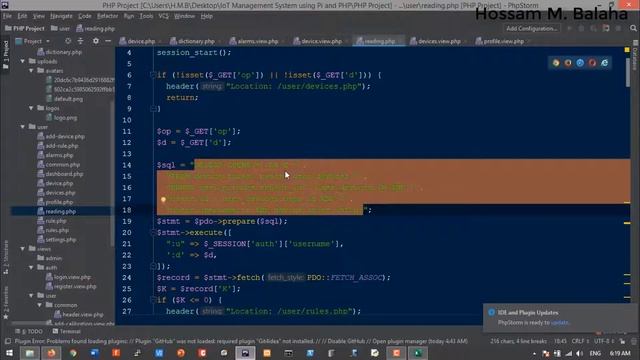The image size is (640, 360).
Task: Open the Terminal tool window
Action: [x=67, y=331]
